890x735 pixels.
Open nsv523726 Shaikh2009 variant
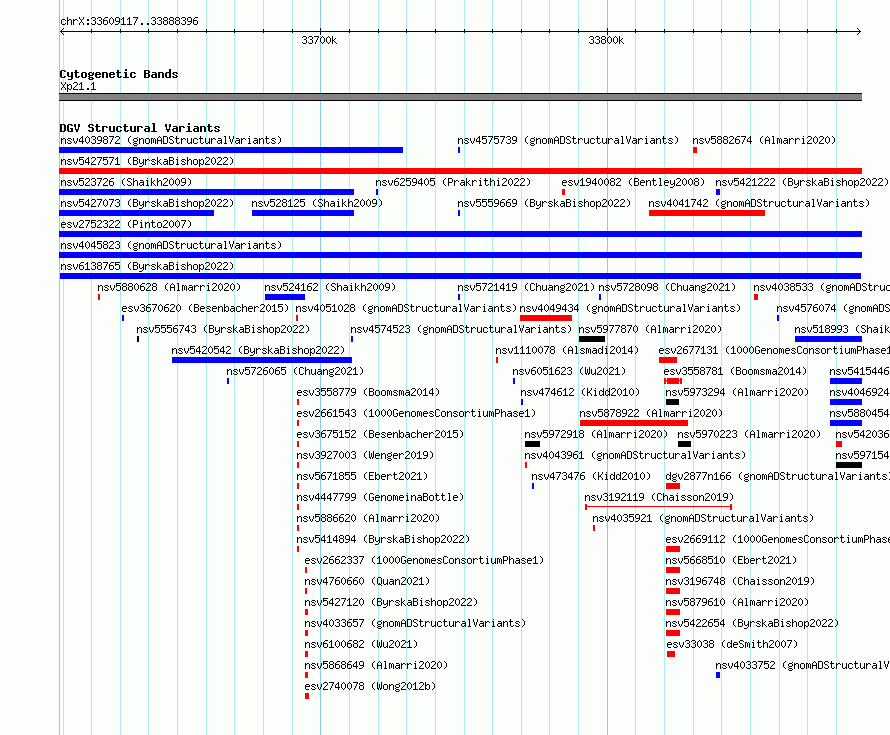point(126,182)
